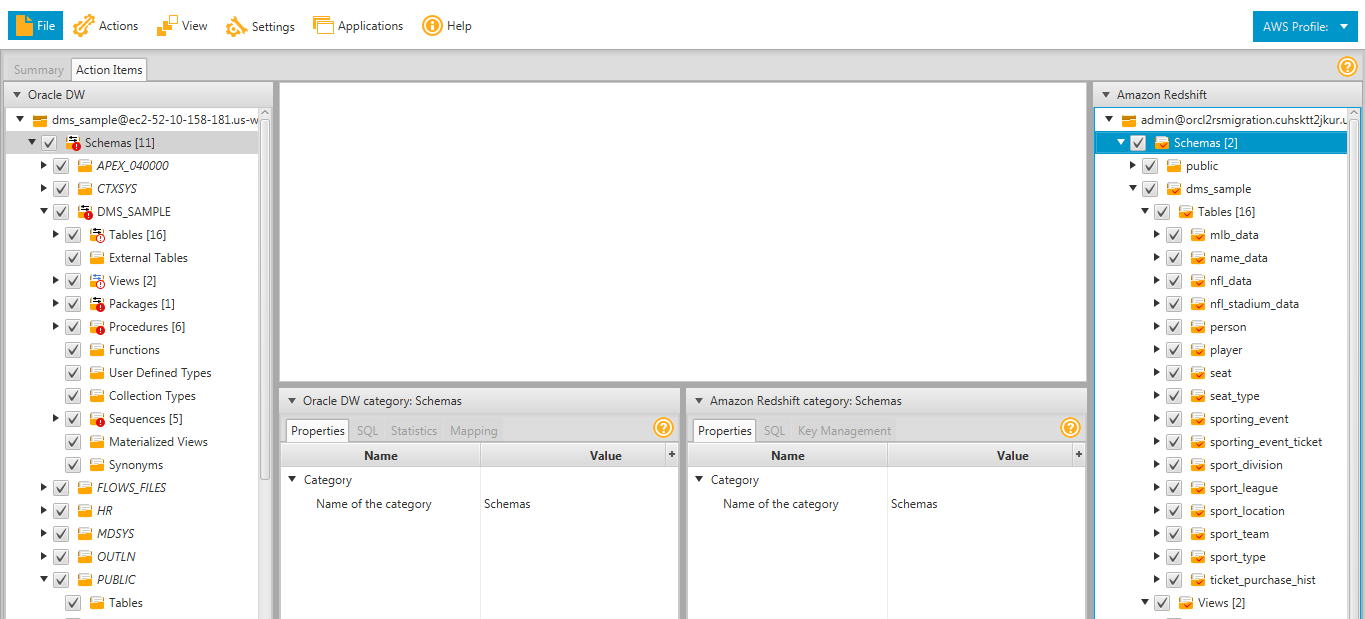Click the Oracle Tables [16] folder icon
Screen dimensions: 1365x619
pyautogui.click(x=97, y=235)
